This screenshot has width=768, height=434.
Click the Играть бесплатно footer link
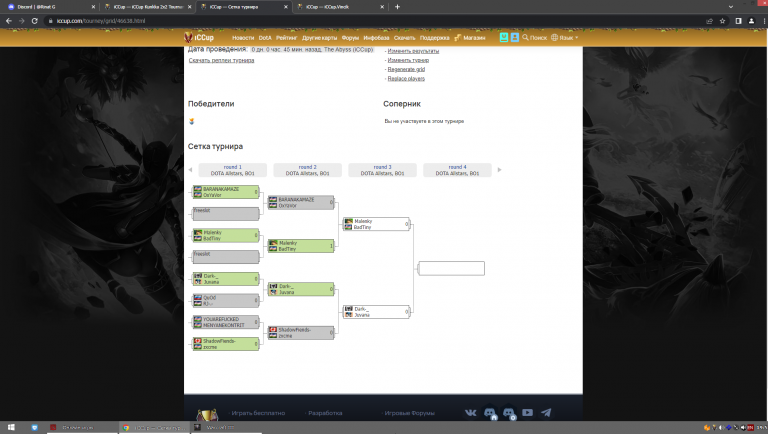click(x=258, y=413)
